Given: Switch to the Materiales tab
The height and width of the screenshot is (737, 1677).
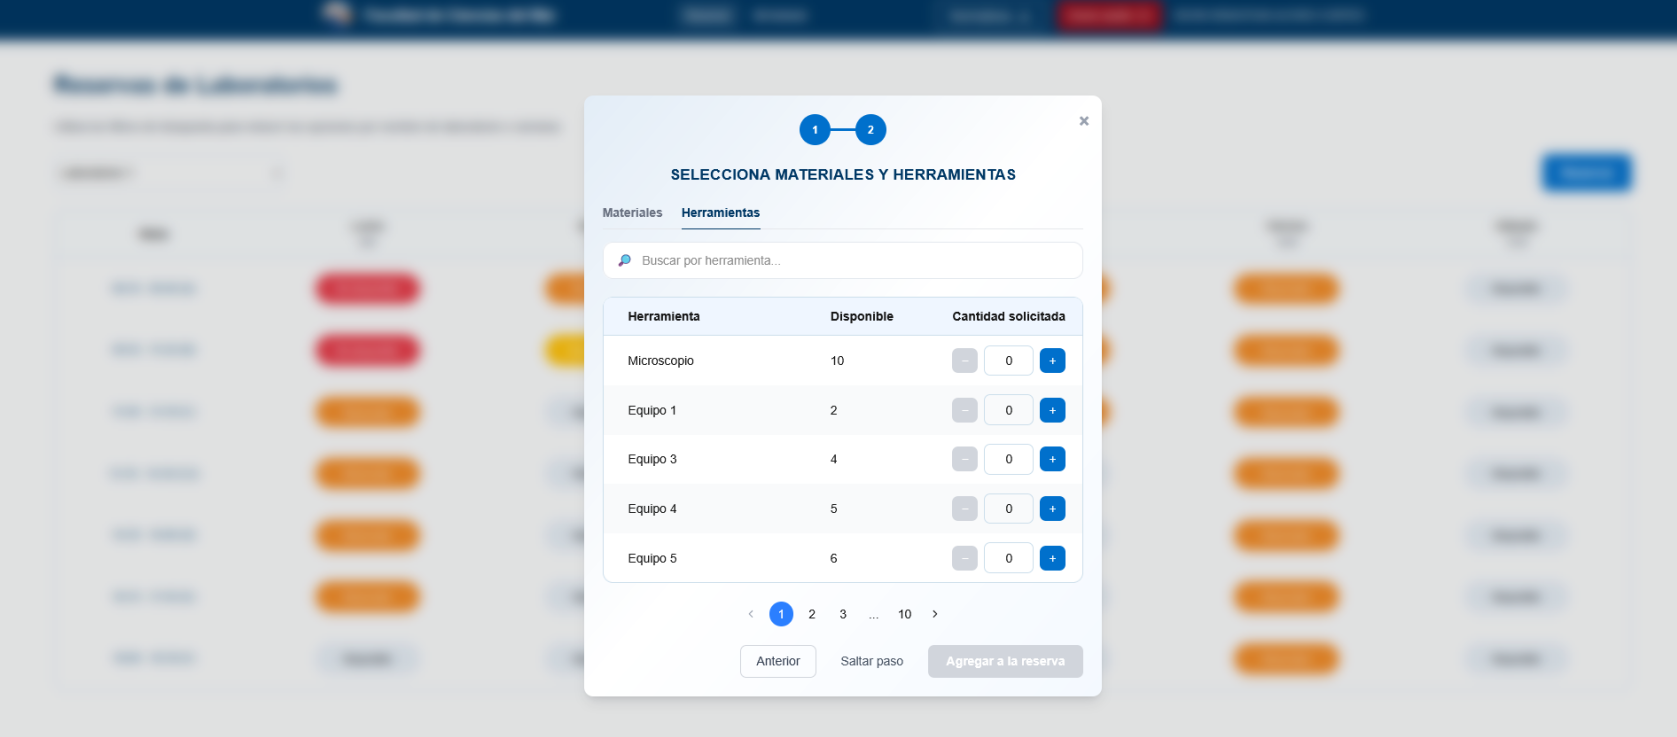Looking at the screenshot, I should pos(632,213).
